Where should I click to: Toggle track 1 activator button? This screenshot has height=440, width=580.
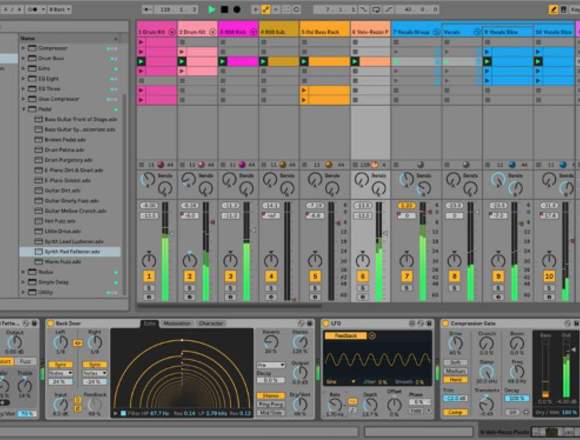click(149, 276)
